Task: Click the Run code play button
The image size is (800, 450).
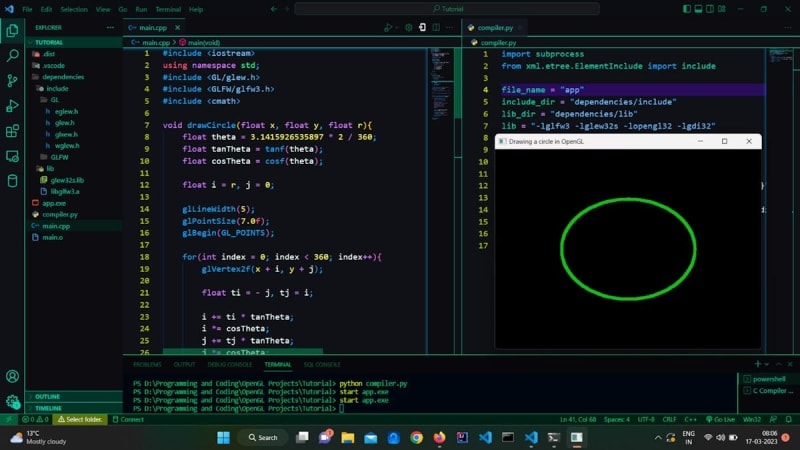Action: click(x=388, y=28)
